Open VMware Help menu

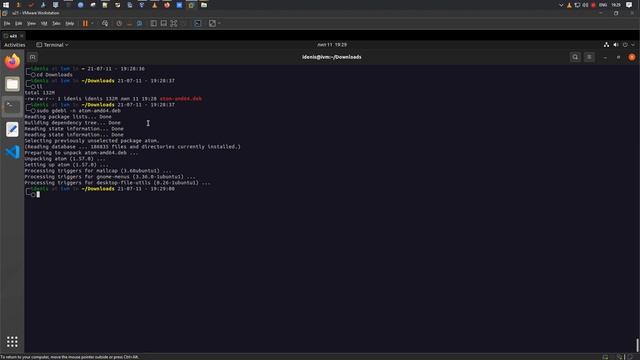coord(70,24)
